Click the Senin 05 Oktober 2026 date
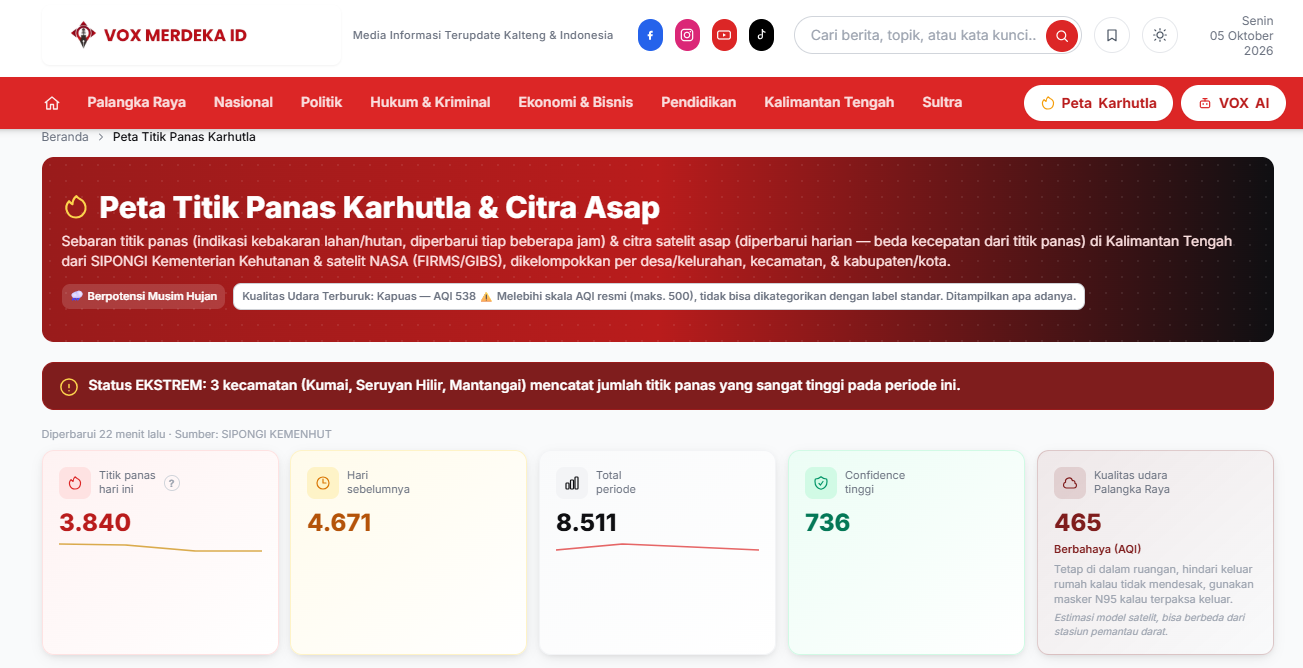 [1241, 35]
